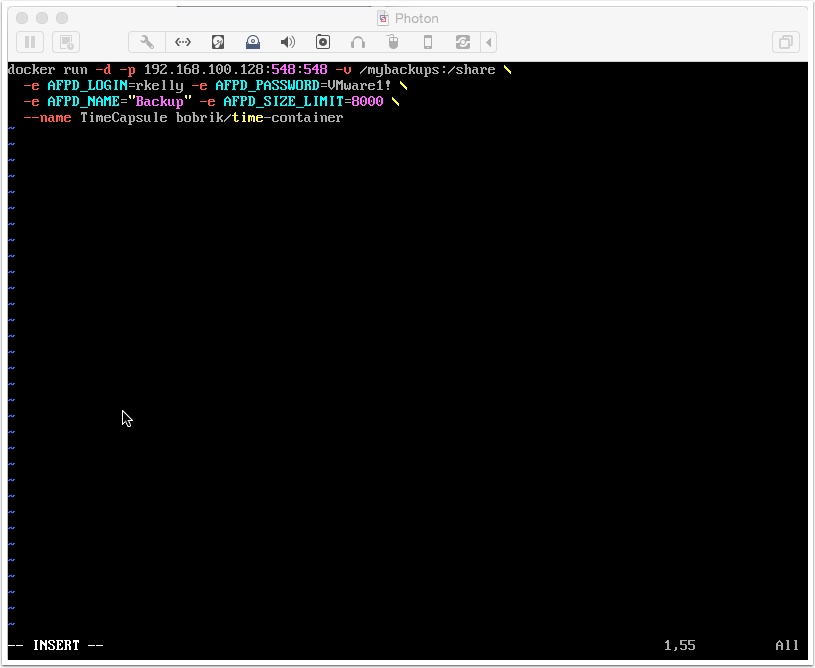Click the hard disk device icon
The height and width of the screenshot is (668, 815).
218,42
